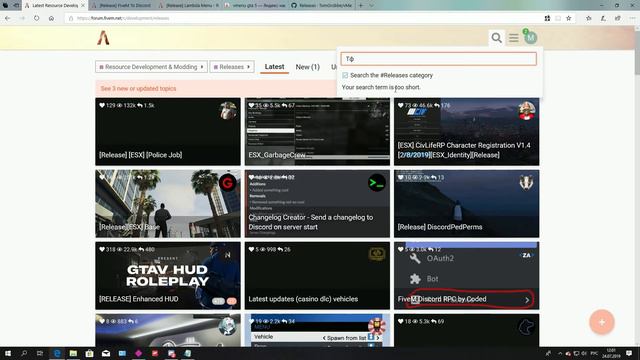Go to browser Home page icon

pyautogui.click(x=51, y=18)
